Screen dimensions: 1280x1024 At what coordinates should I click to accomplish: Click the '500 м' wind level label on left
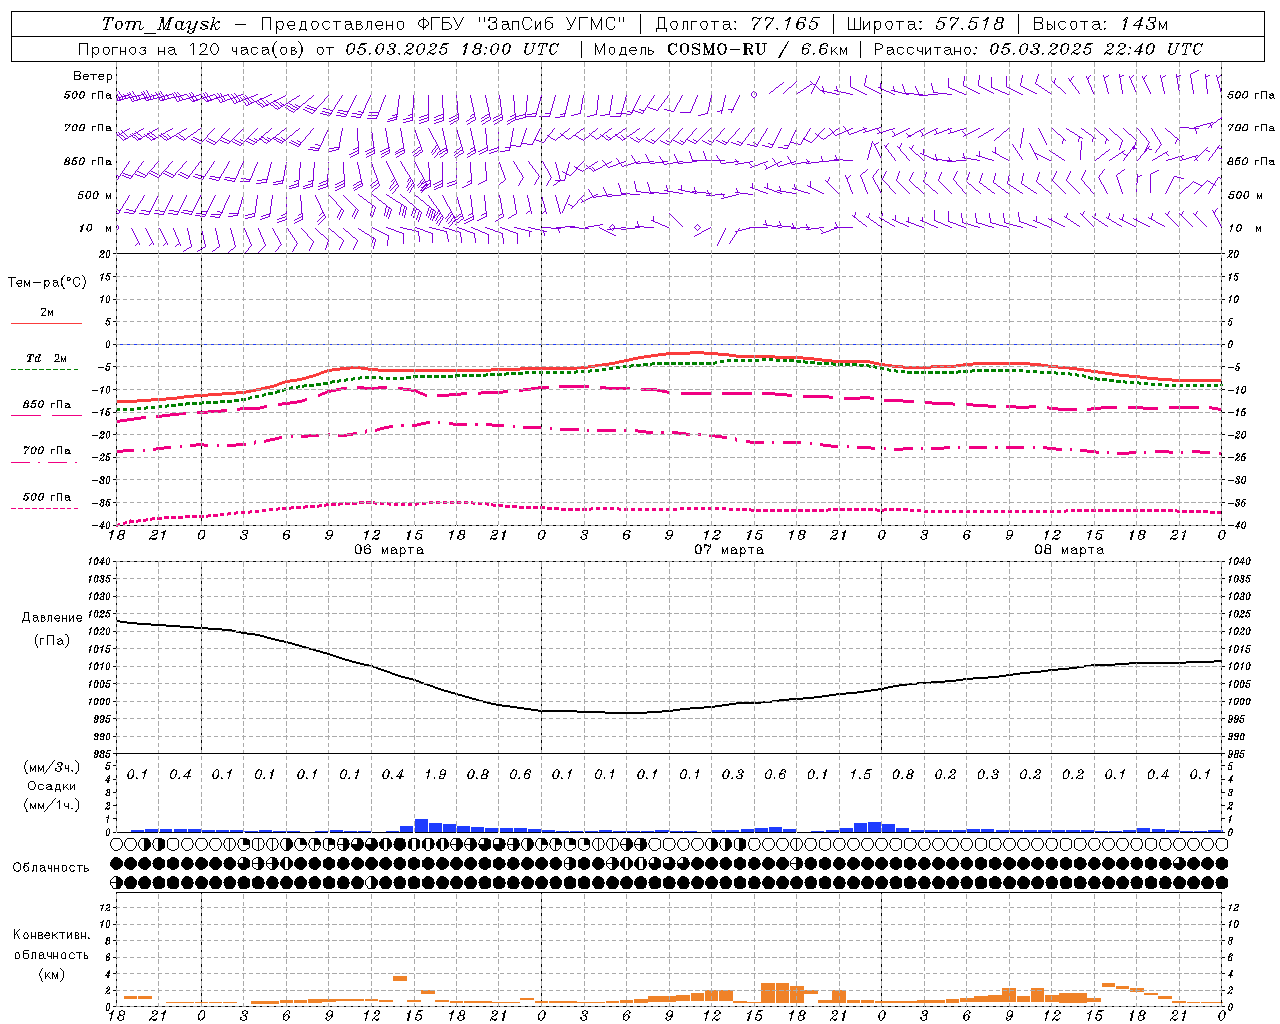pos(96,196)
